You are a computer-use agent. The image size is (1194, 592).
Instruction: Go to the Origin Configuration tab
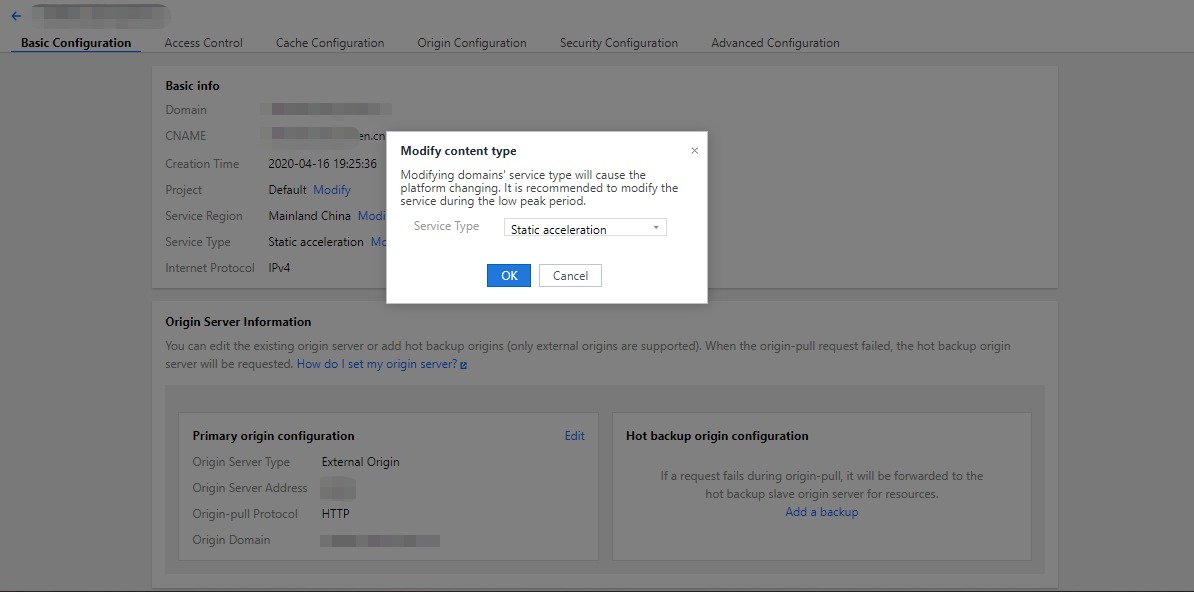(471, 43)
